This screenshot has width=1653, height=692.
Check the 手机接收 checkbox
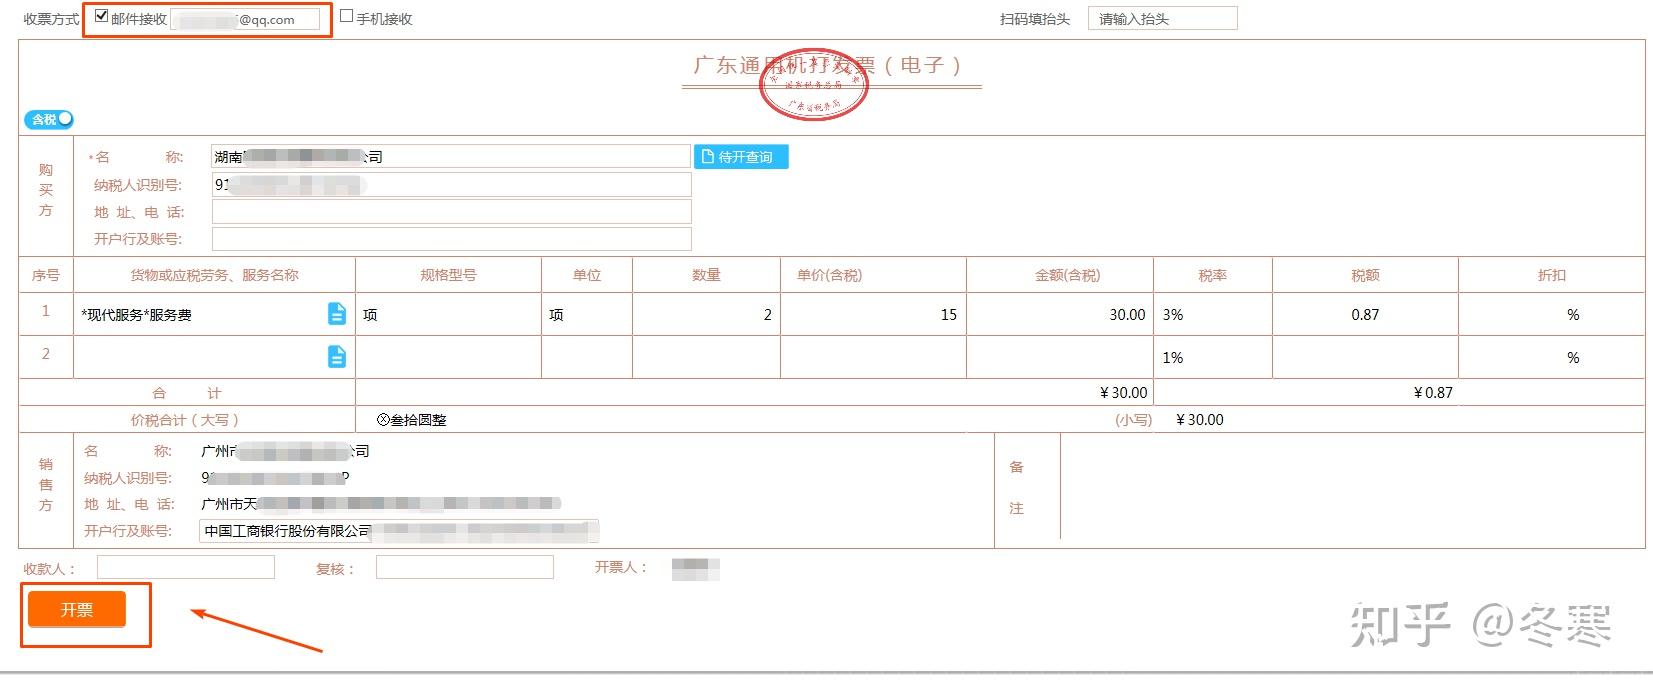point(346,16)
